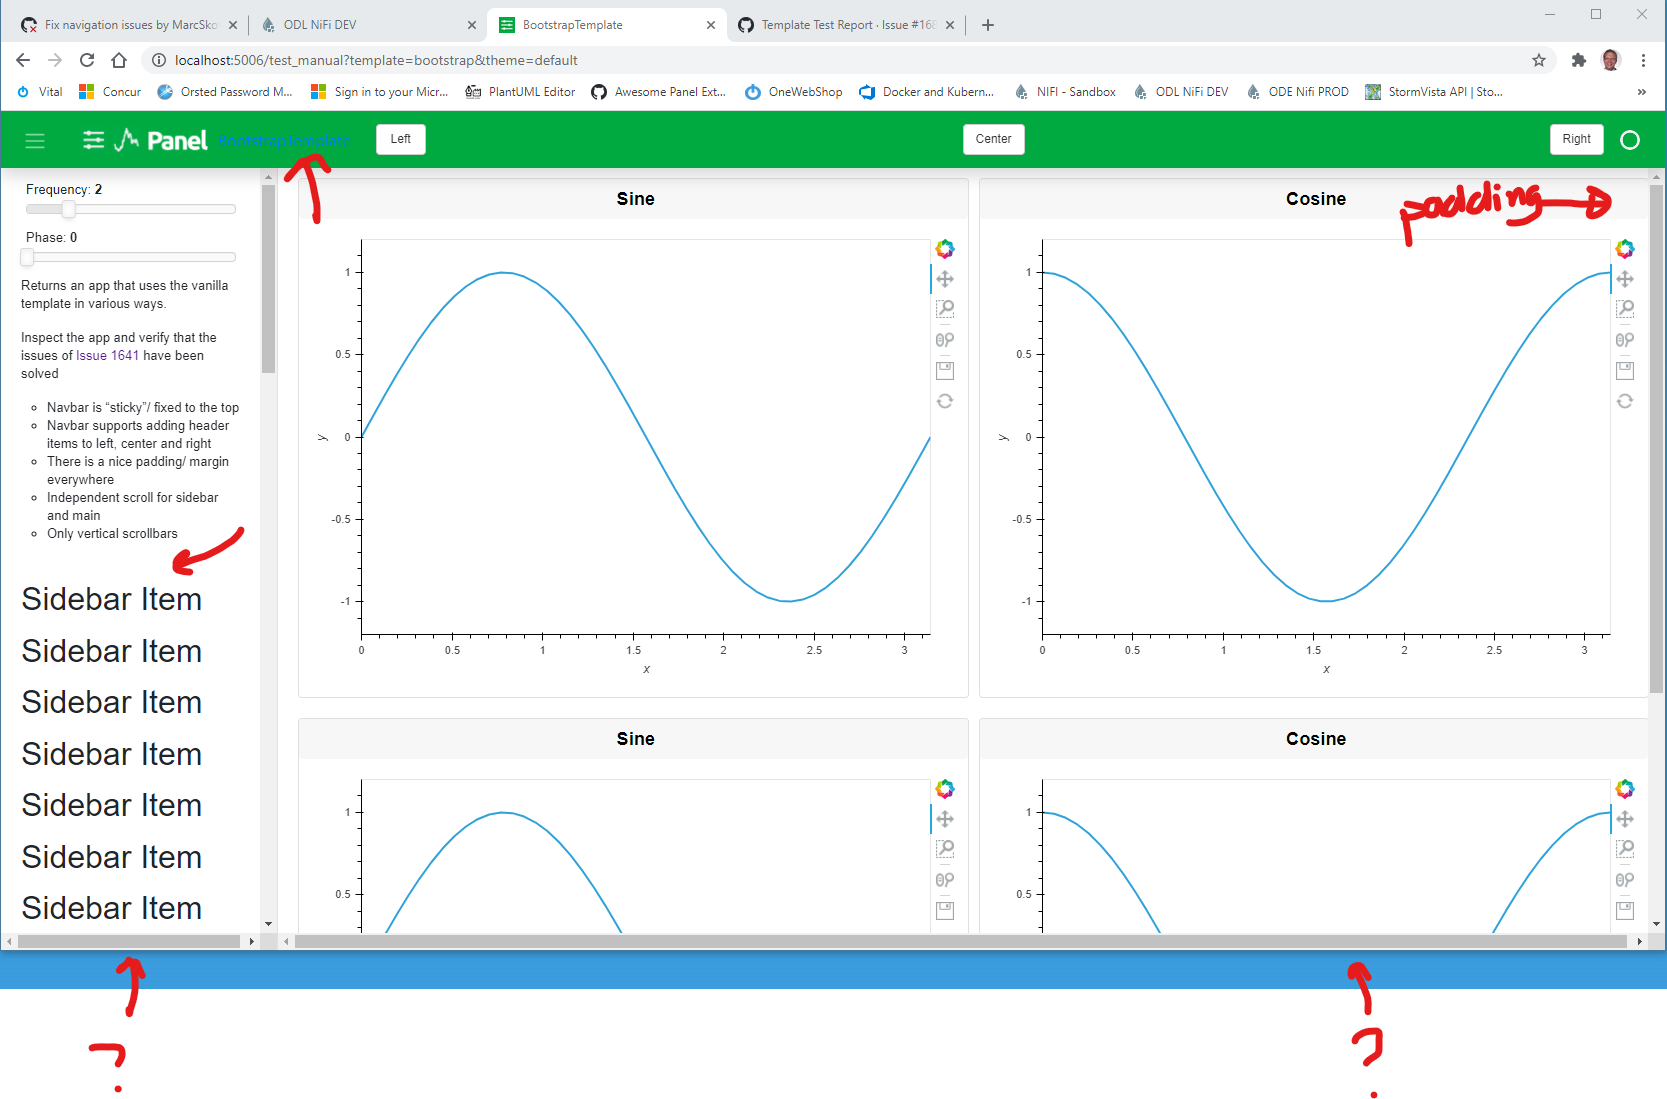Screen dimensions: 1667x1099
Task: Reset the Sine plot view
Action: click(x=945, y=401)
